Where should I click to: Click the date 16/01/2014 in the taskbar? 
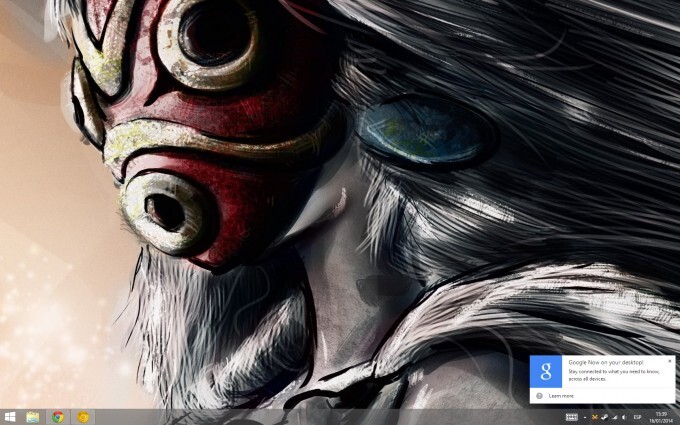click(x=661, y=420)
